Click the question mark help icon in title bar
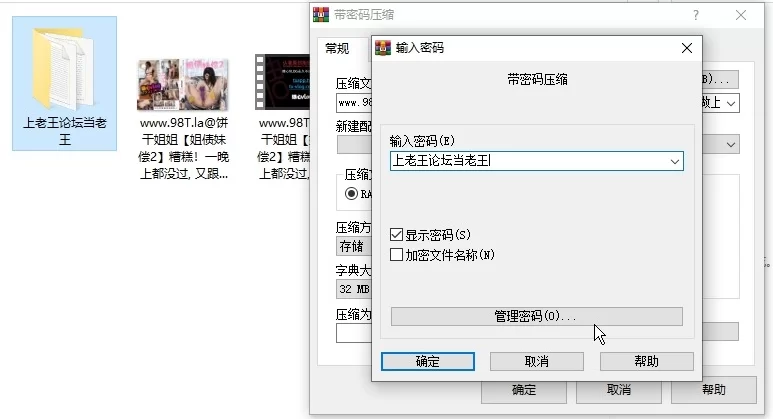Screen dimensions: 773x419 [696, 15]
